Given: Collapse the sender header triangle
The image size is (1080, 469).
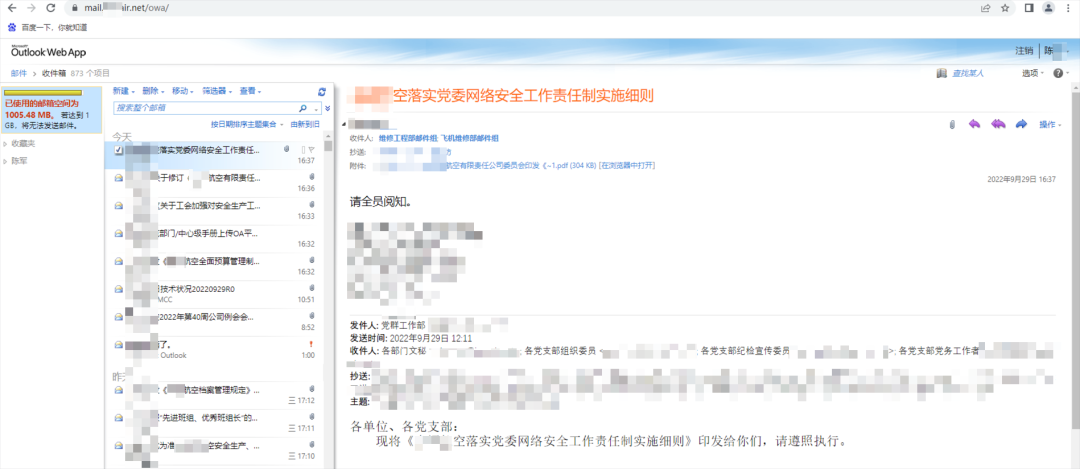Looking at the screenshot, I should click(x=344, y=125).
